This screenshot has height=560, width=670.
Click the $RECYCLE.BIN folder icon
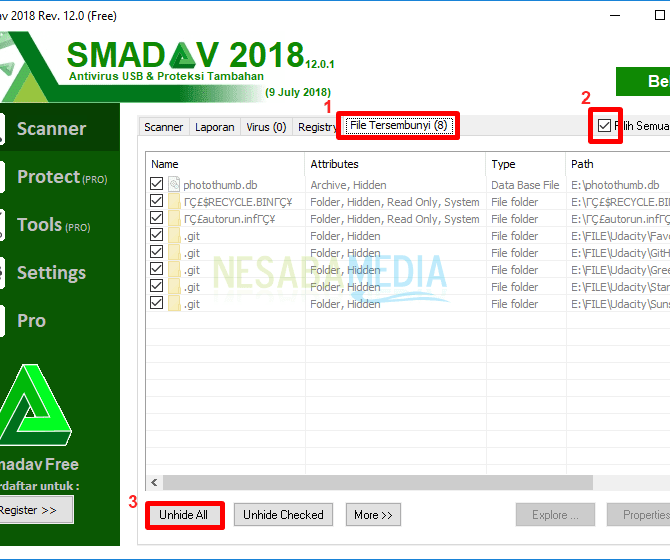coord(174,201)
